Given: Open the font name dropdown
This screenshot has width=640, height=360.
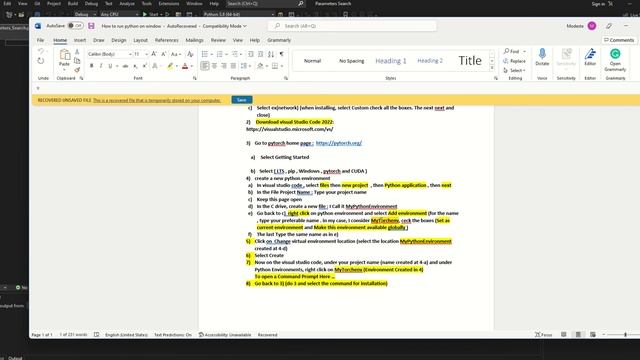Looking at the screenshot, I should pyautogui.click(x=130, y=54).
